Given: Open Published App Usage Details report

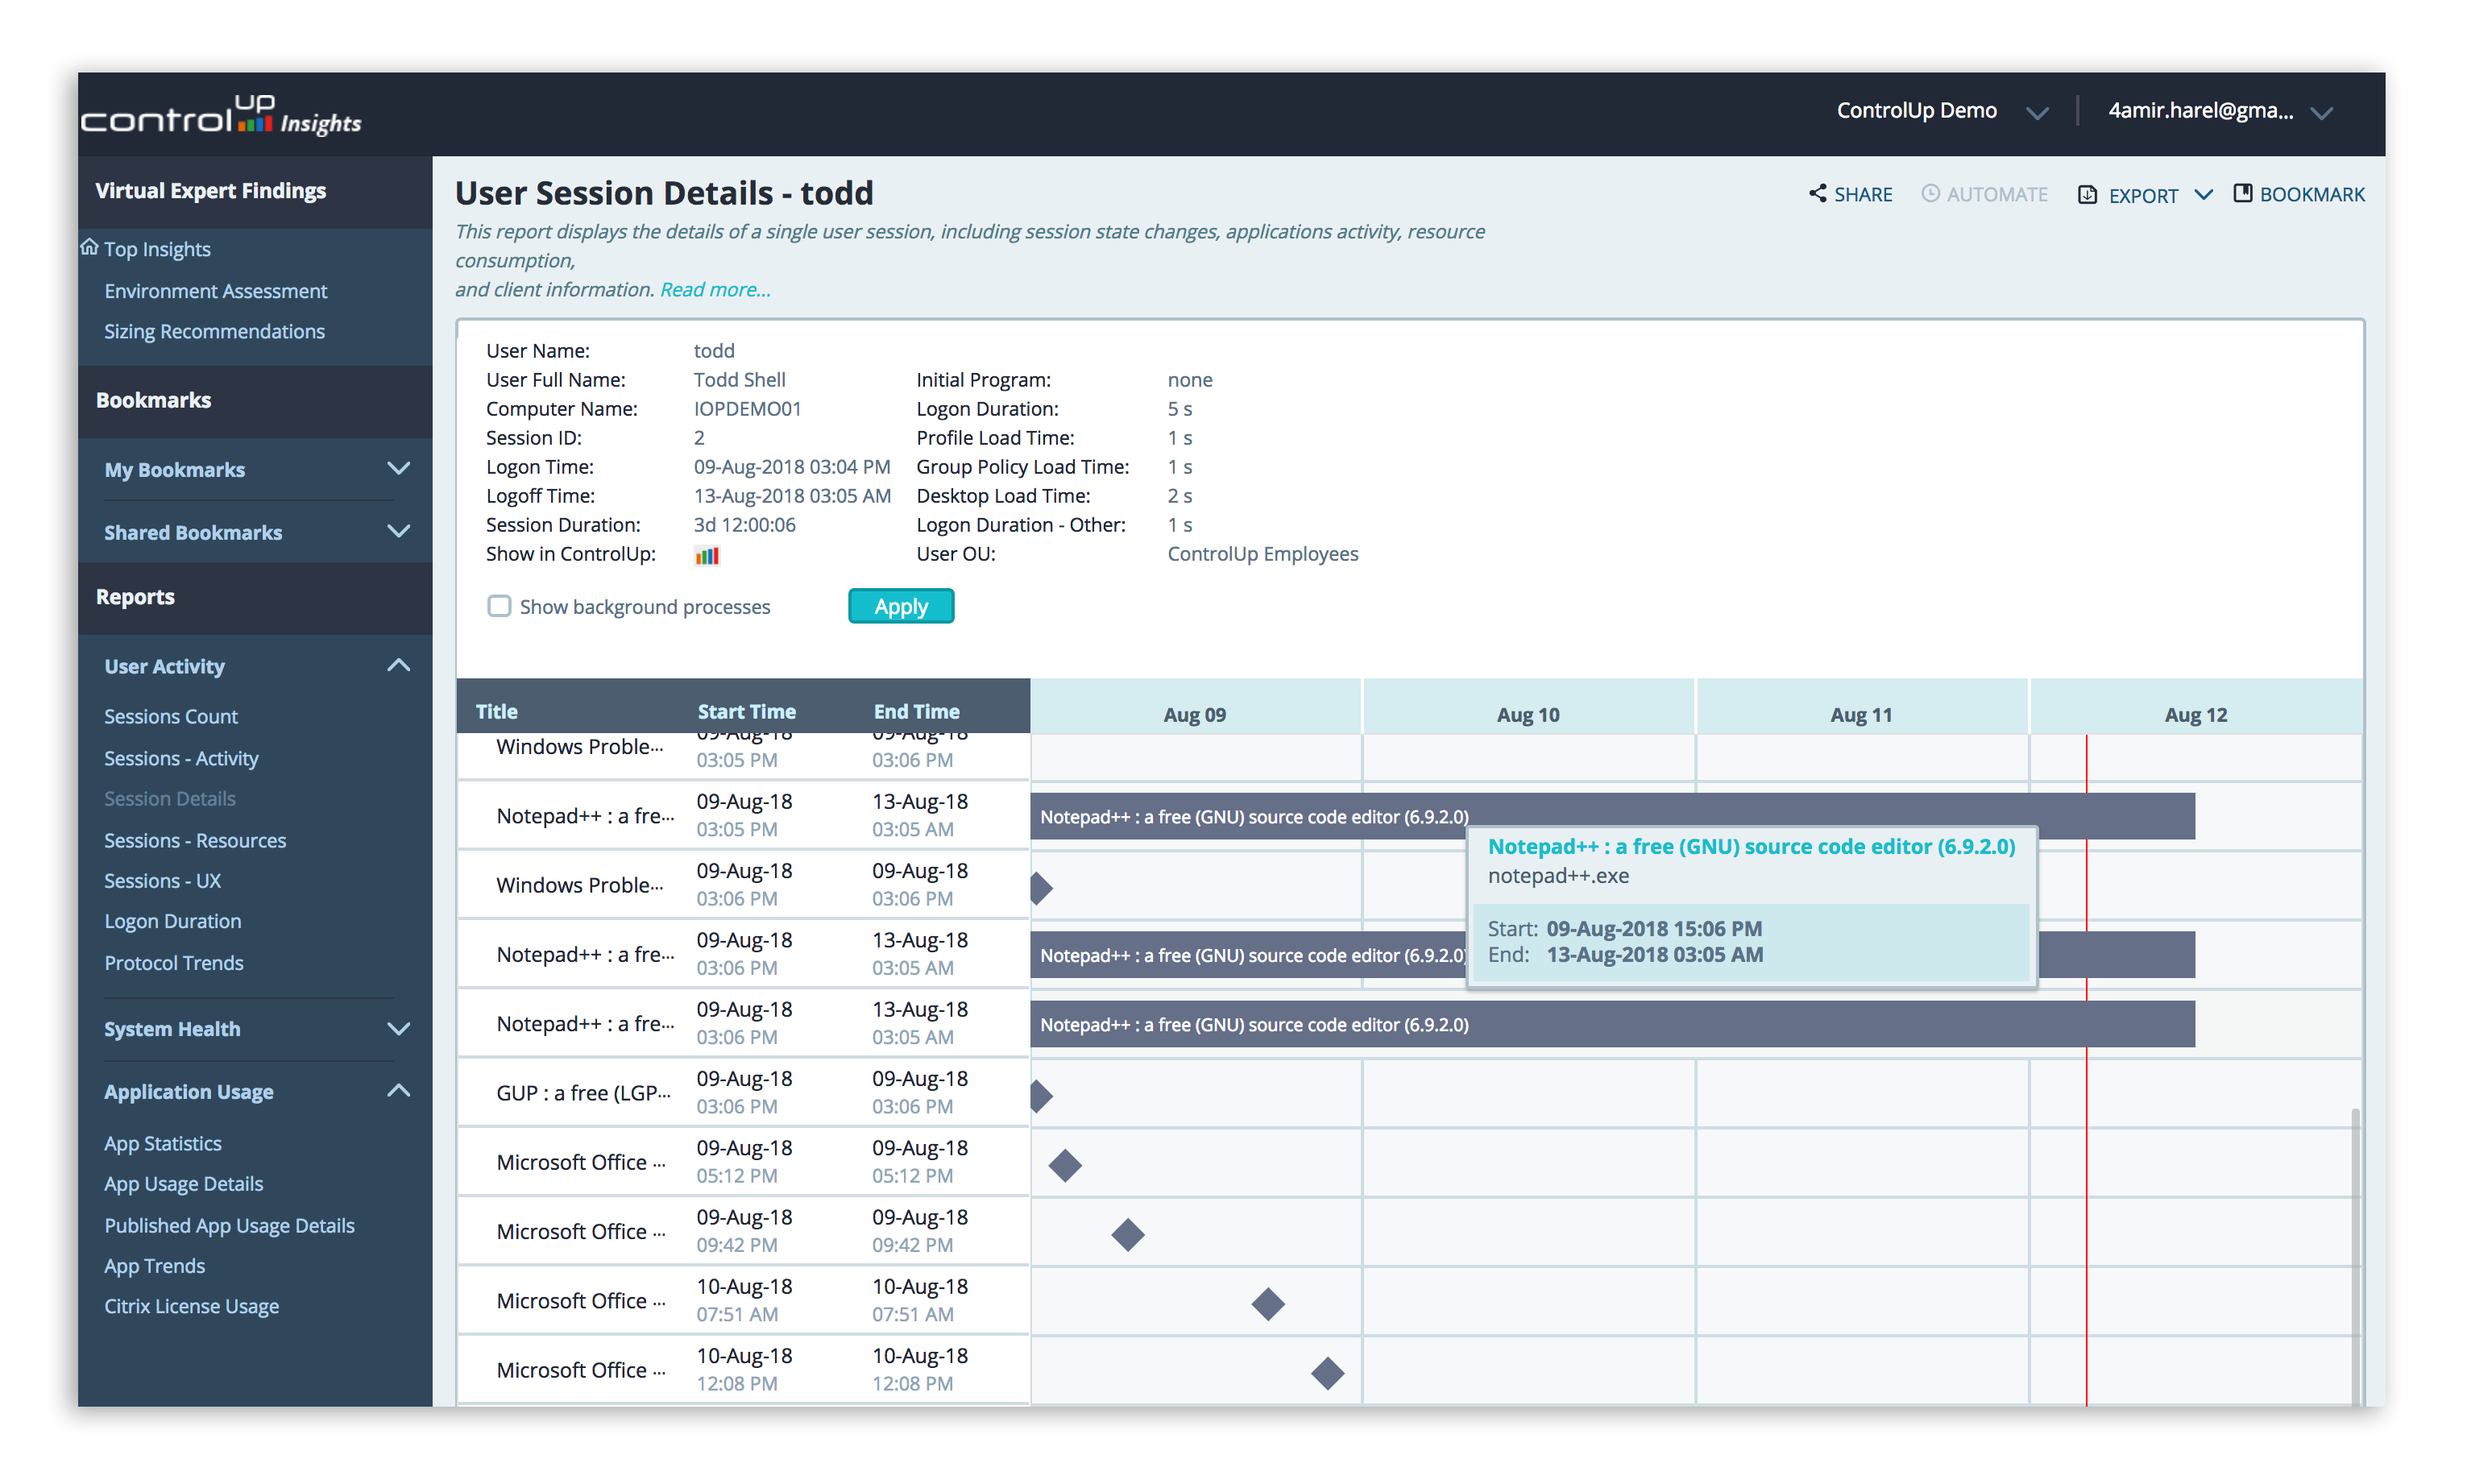Looking at the screenshot, I should coord(229,1225).
